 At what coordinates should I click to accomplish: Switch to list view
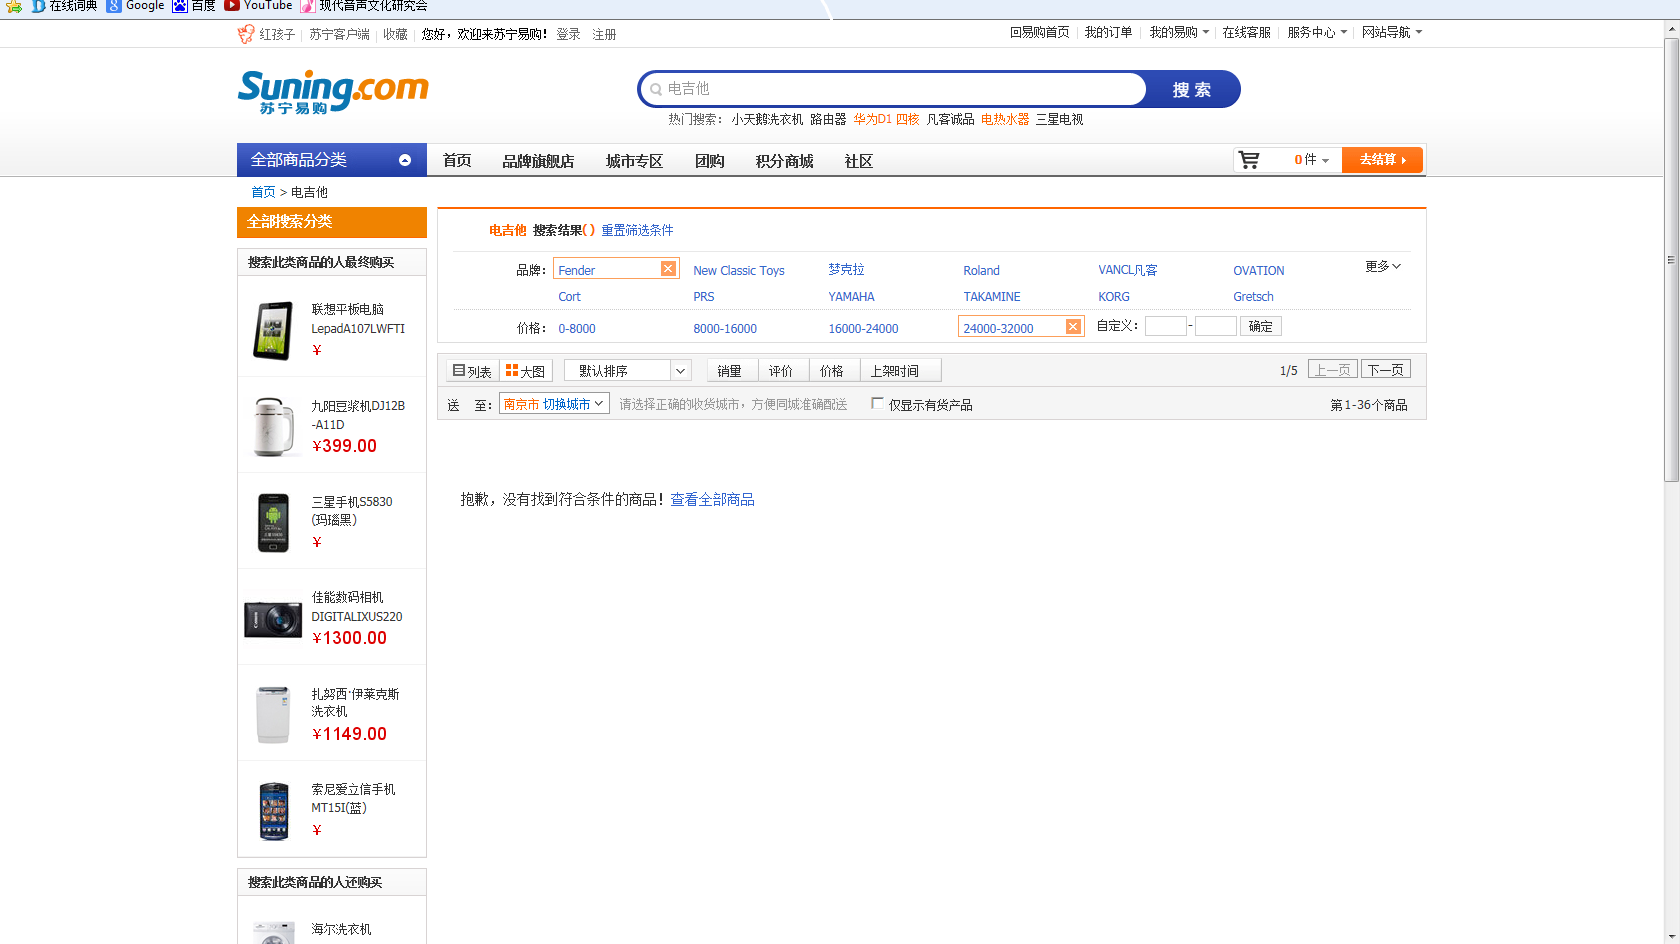click(472, 371)
